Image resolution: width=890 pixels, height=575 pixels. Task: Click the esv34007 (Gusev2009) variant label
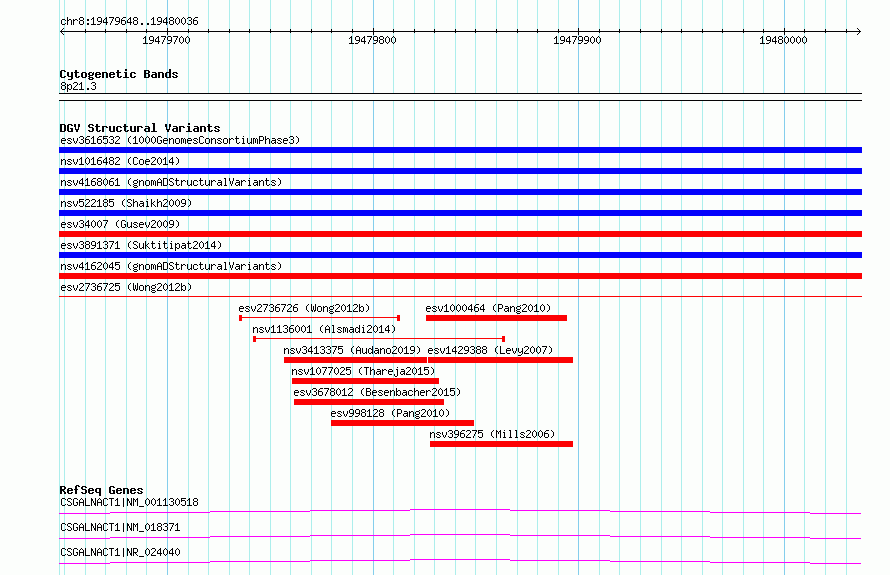pyautogui.click(x=120, y=224)
